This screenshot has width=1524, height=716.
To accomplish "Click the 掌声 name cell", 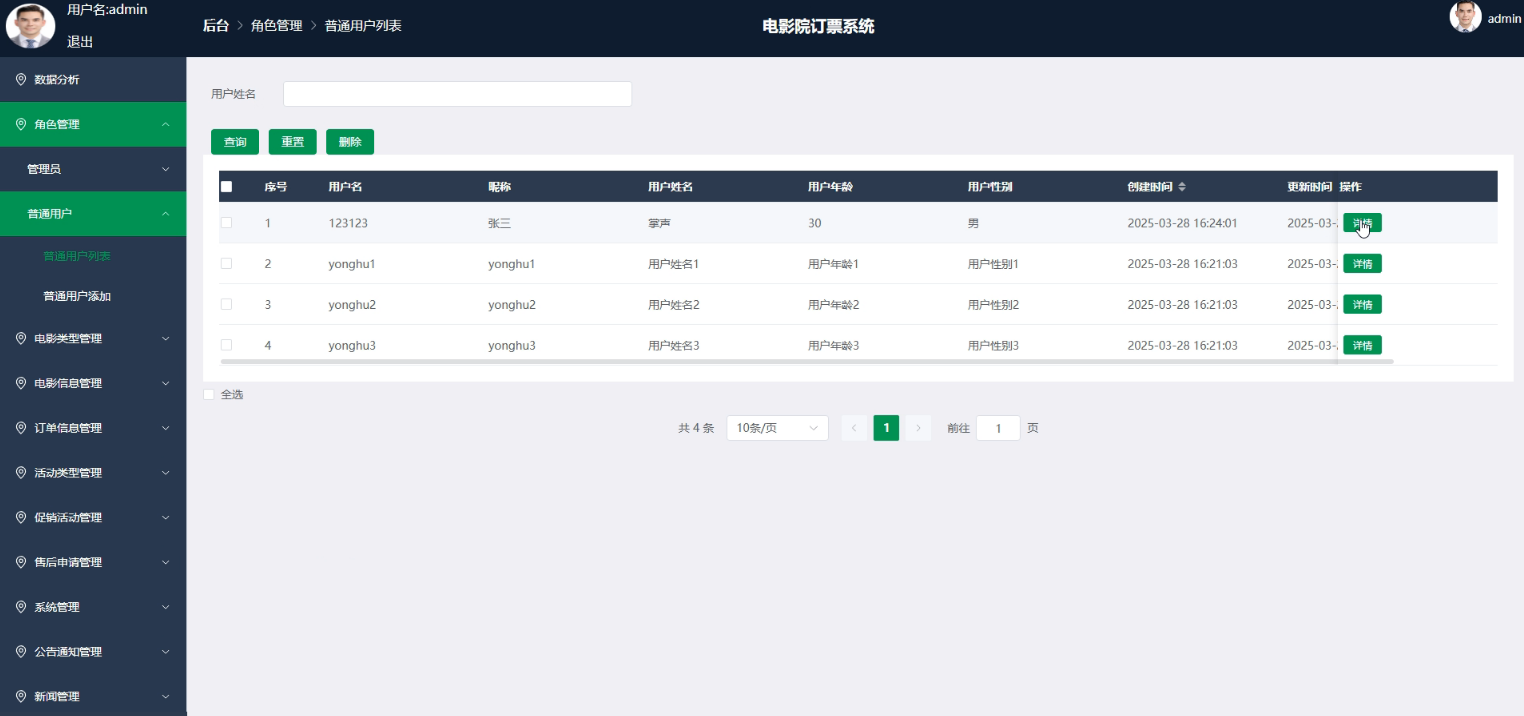I will click(659, 223).
